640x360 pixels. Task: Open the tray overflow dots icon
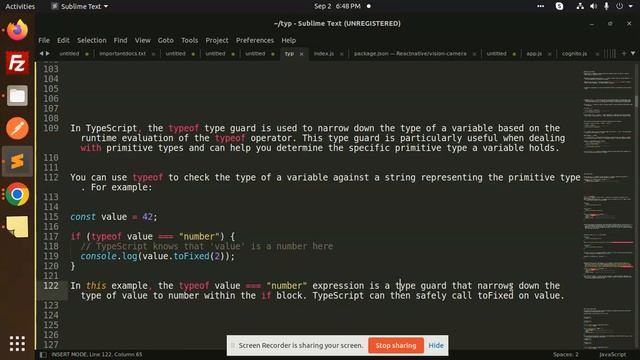coord(540,6)
